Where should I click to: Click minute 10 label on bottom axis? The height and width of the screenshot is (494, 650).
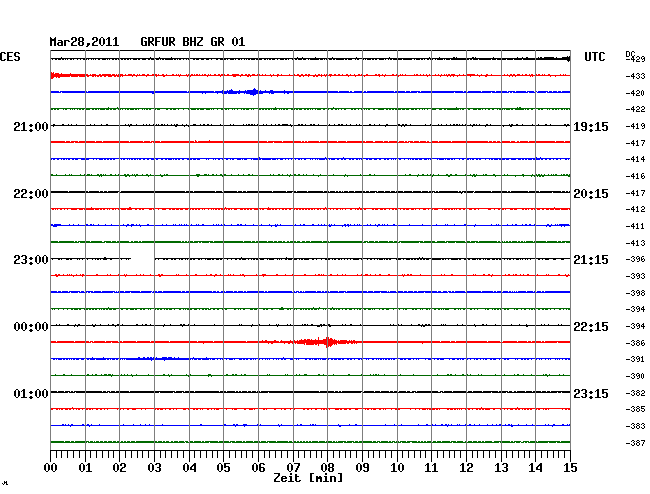[x=397, y=468]
